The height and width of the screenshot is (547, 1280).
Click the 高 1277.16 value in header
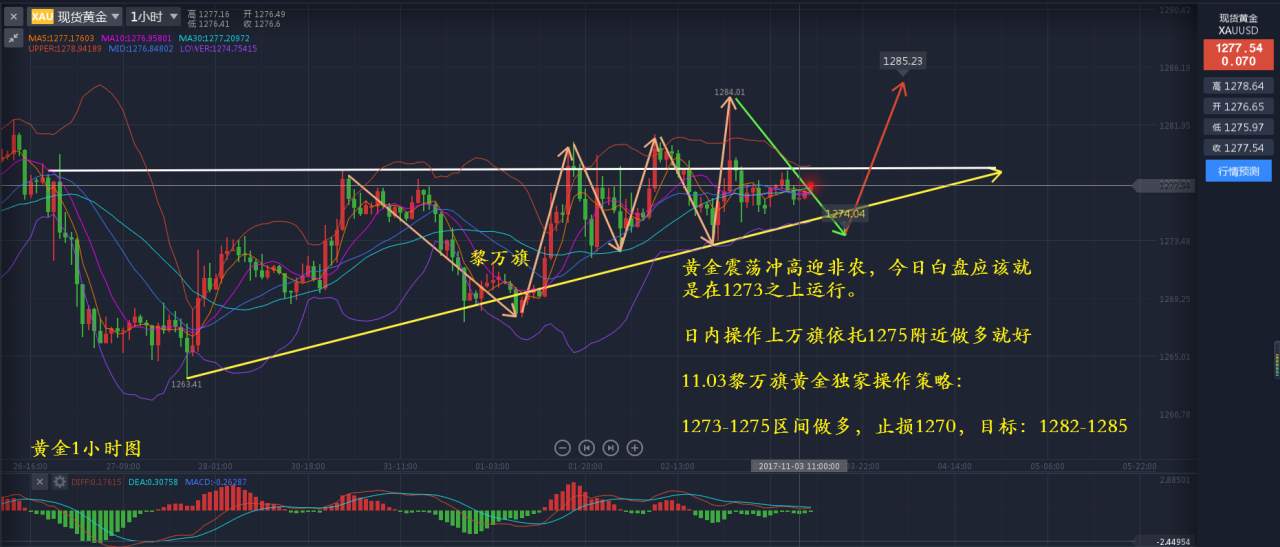click(x=208, y=14)
